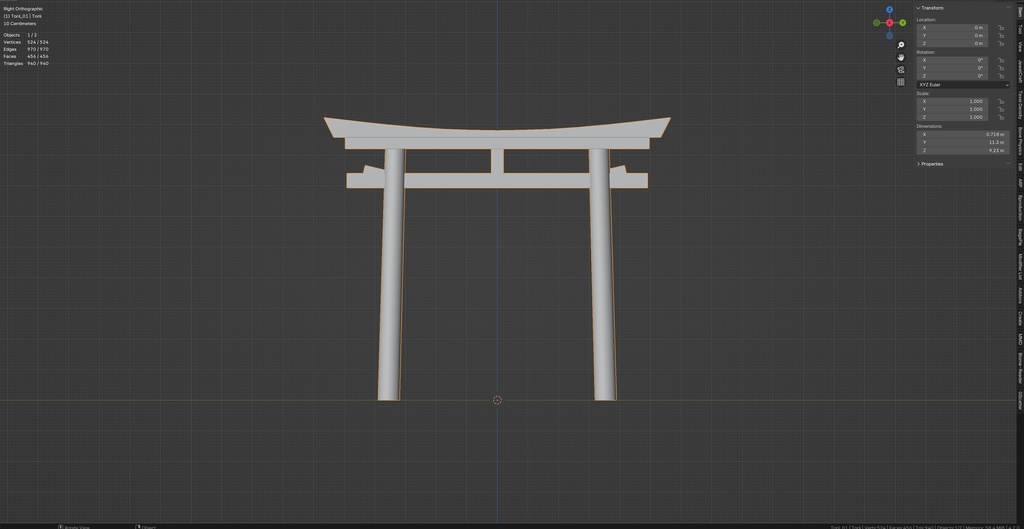
Task: Click the Properties panel drag grip
Action: click(1008, 164)
